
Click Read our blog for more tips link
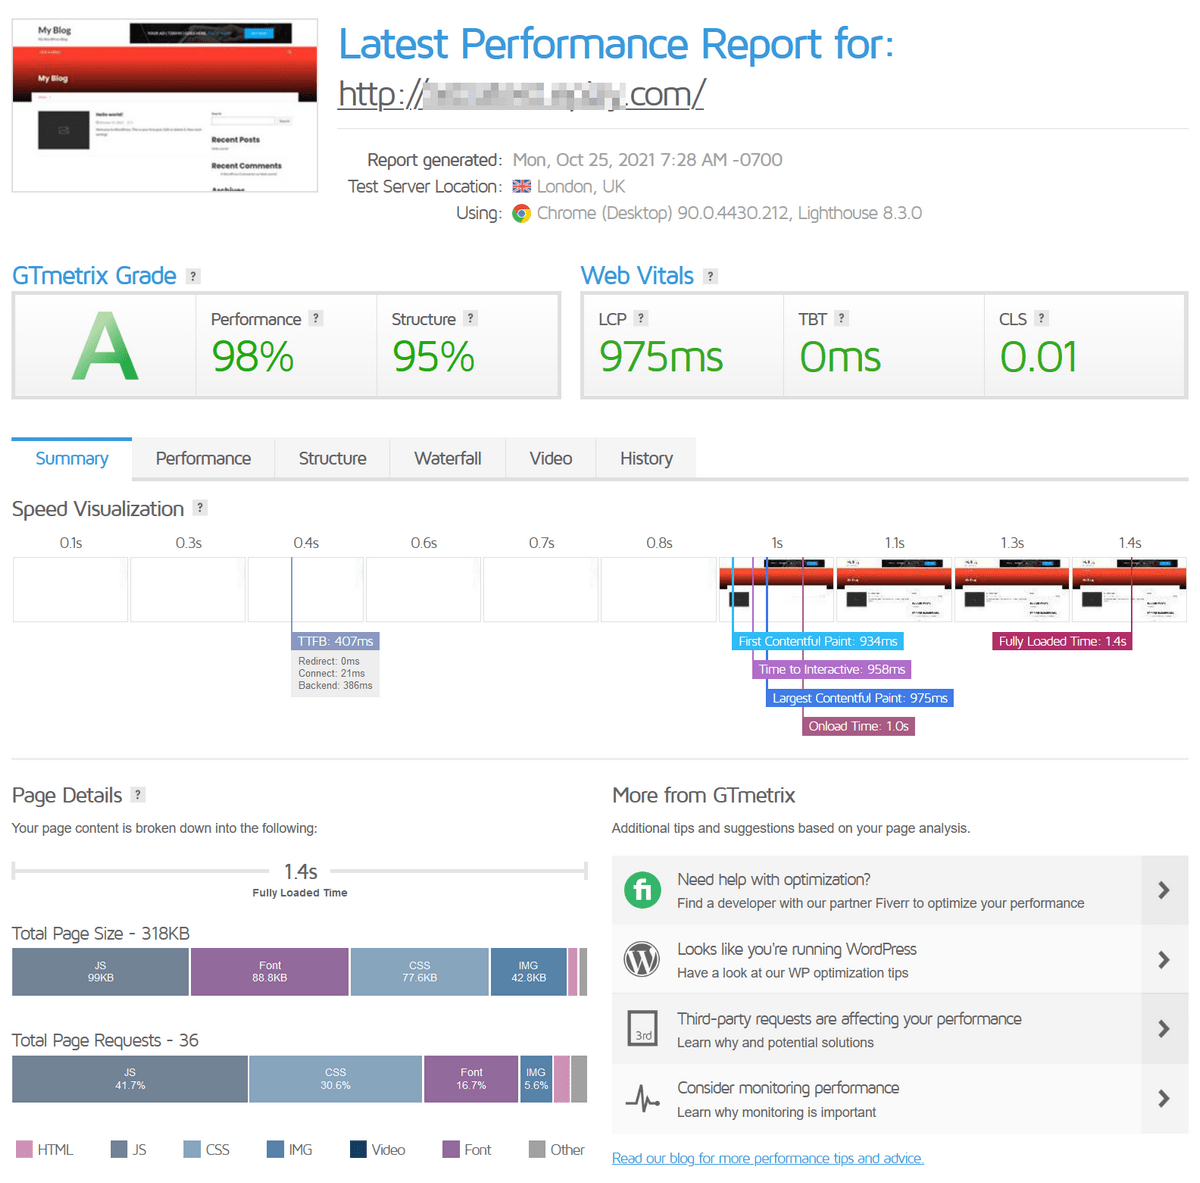click(768, 1158)
